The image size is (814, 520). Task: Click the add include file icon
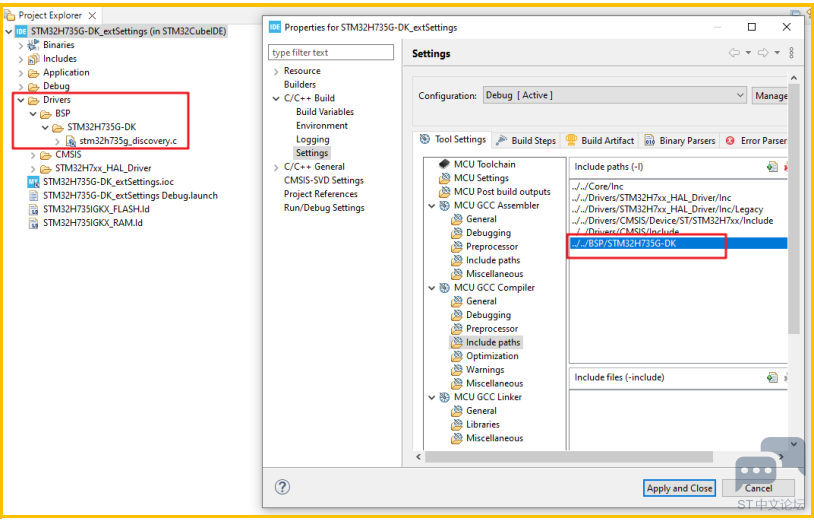[x=772, y=377]
